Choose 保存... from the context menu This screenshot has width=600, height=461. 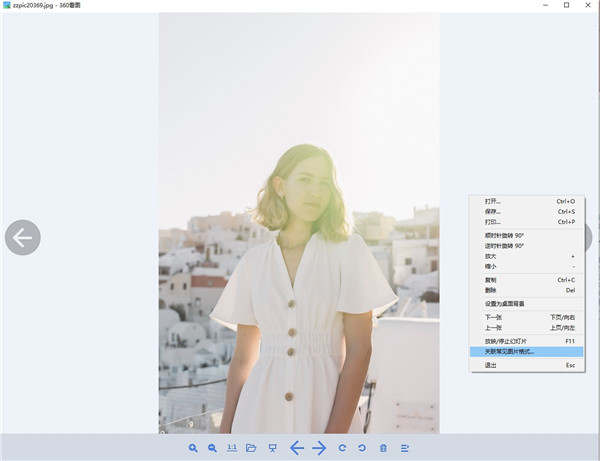coord(492,211)
